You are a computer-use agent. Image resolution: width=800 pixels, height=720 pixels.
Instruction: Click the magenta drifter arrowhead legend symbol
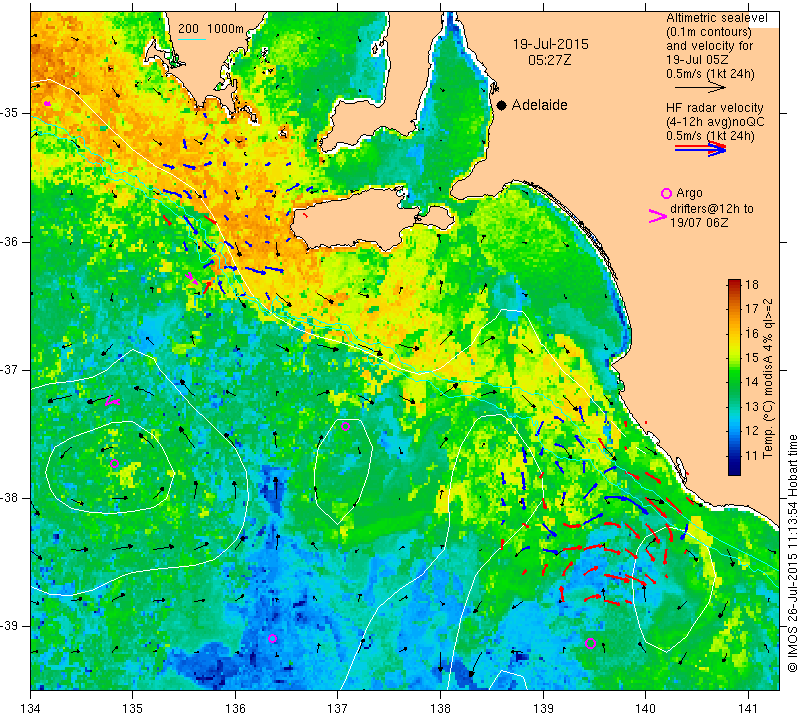pyautogui.click(x=658, y=216)
